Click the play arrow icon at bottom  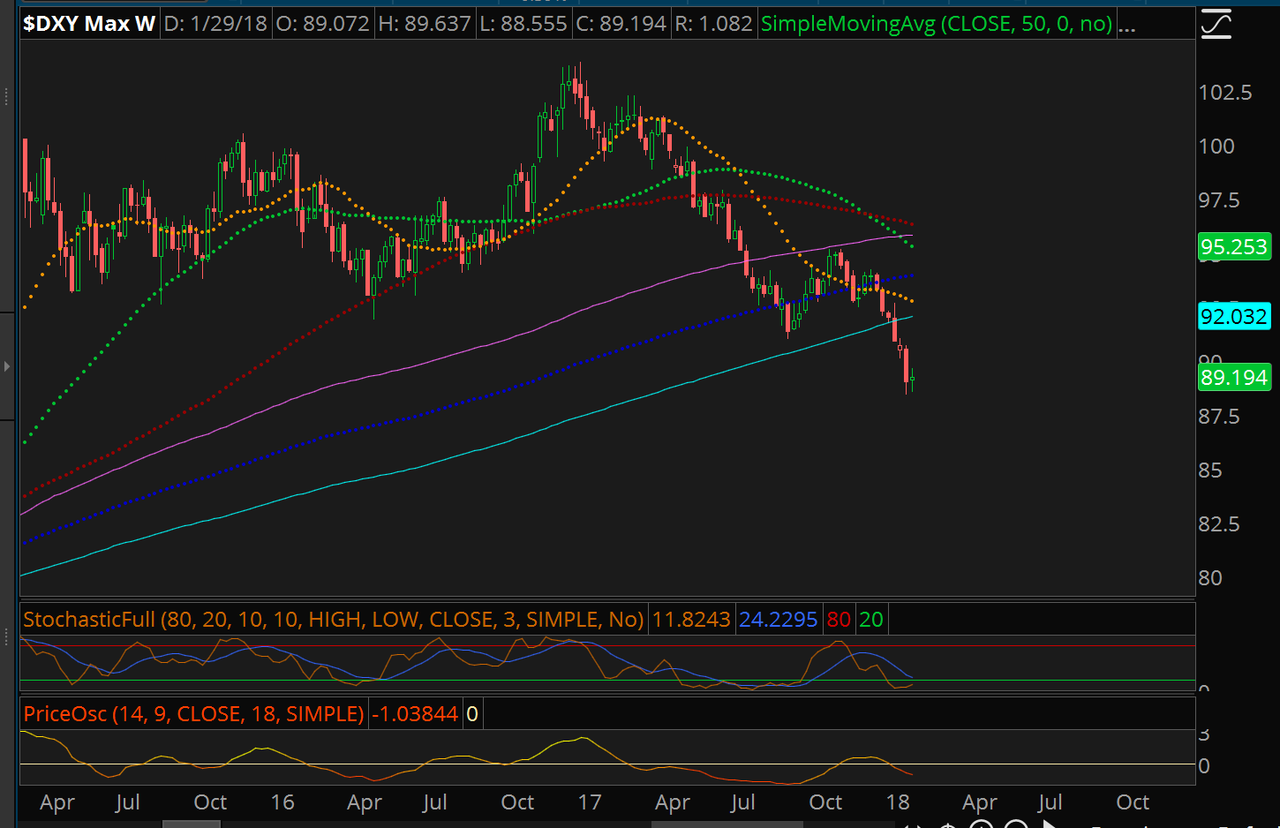coord(1050,823)
